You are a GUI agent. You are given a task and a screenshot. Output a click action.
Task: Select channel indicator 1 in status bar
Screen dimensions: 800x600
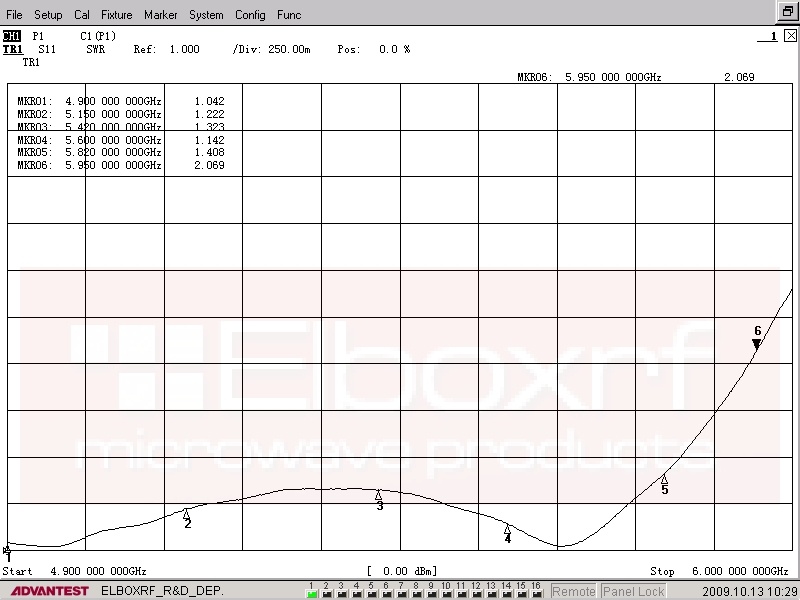pyautogui.click(x=311, y=591)
